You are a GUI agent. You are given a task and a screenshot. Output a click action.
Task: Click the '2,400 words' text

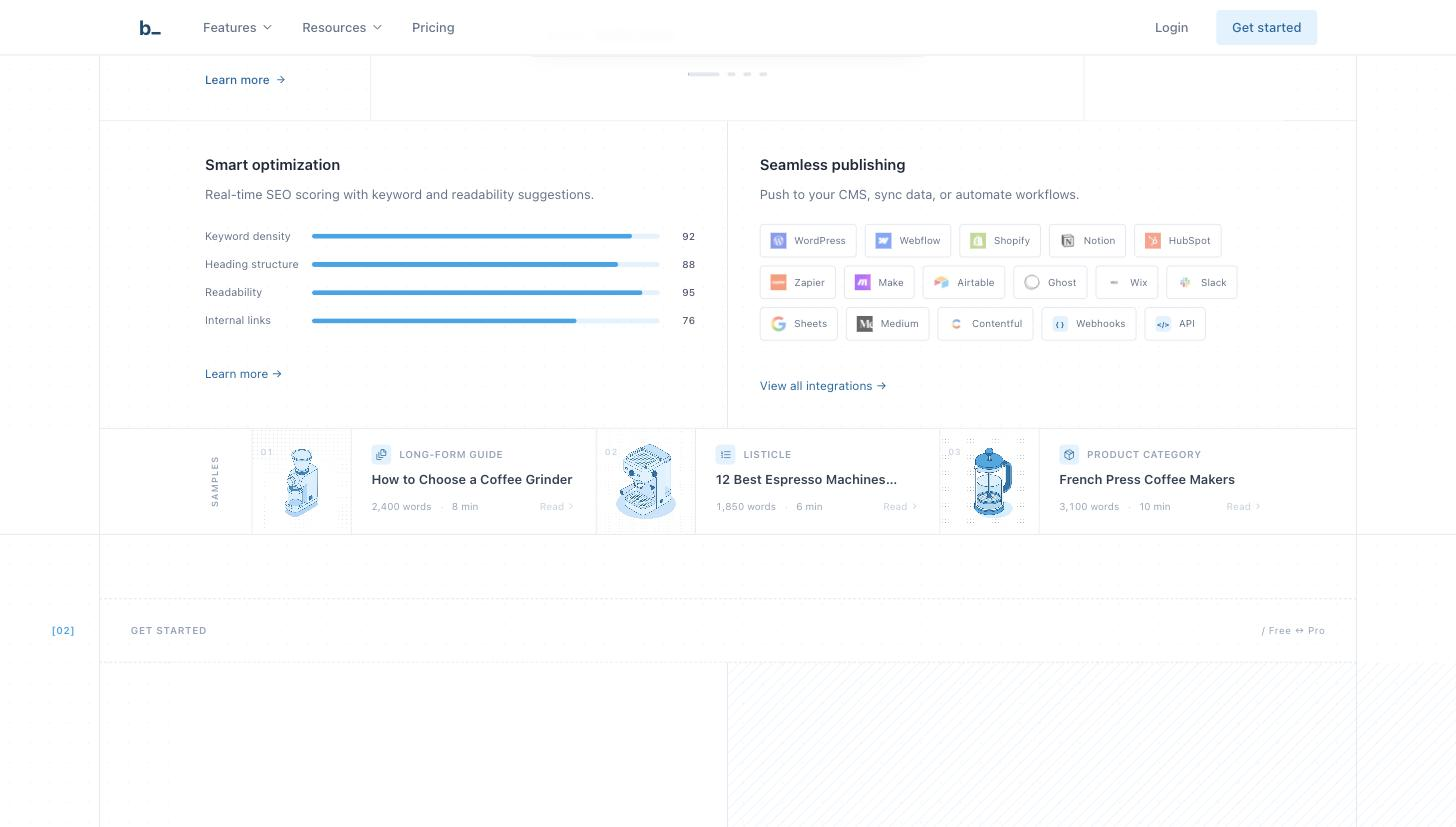tap(401, 507)
